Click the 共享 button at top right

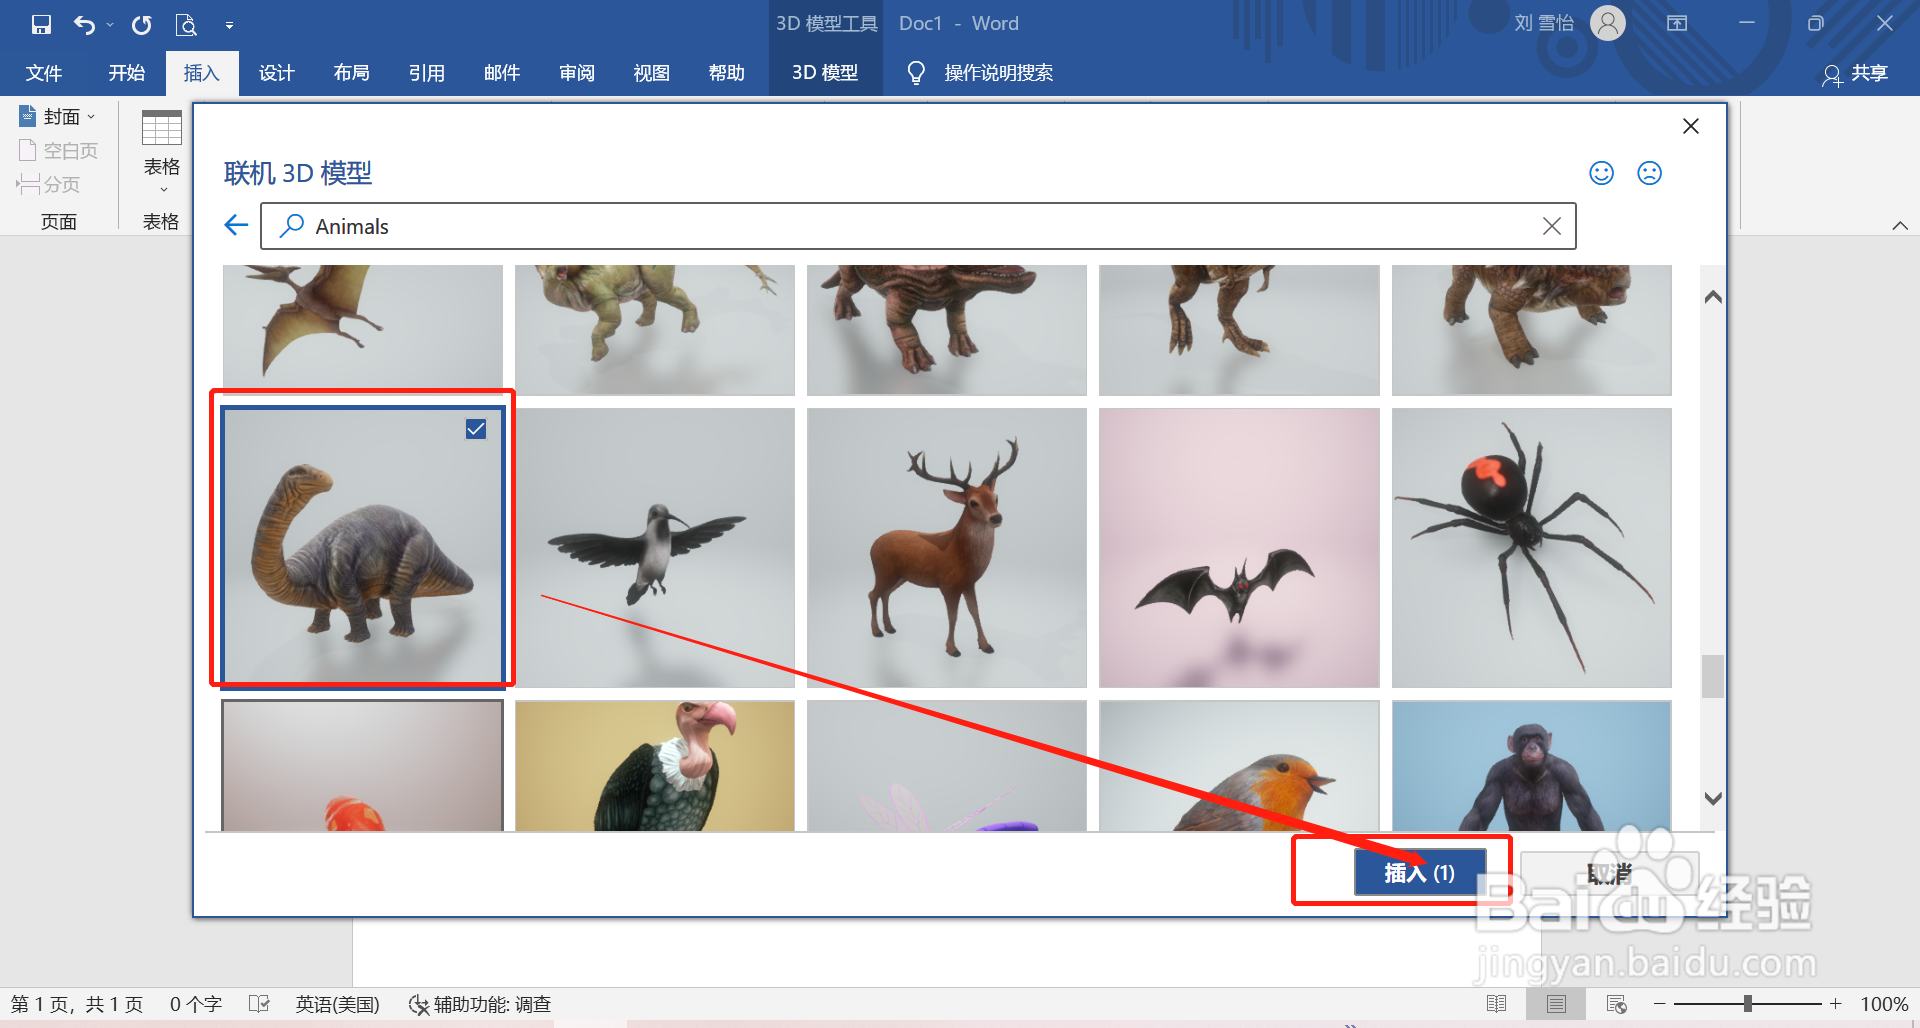(1866, 74)
